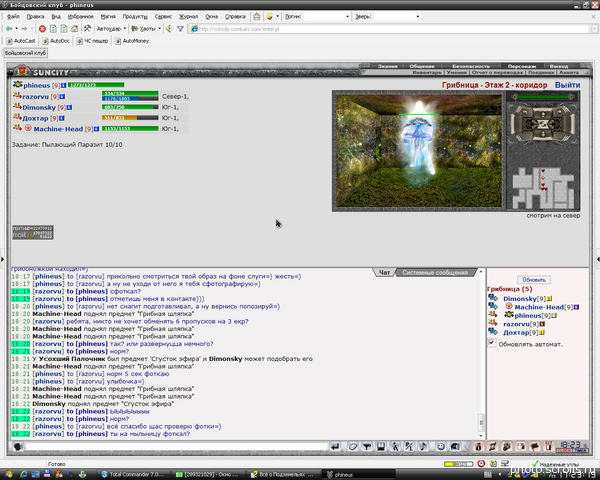The width and height of the screenshot is (600, 480).
Task: Click the Windows Start orb
Action: pyautogui.click(x=8, y=474)
